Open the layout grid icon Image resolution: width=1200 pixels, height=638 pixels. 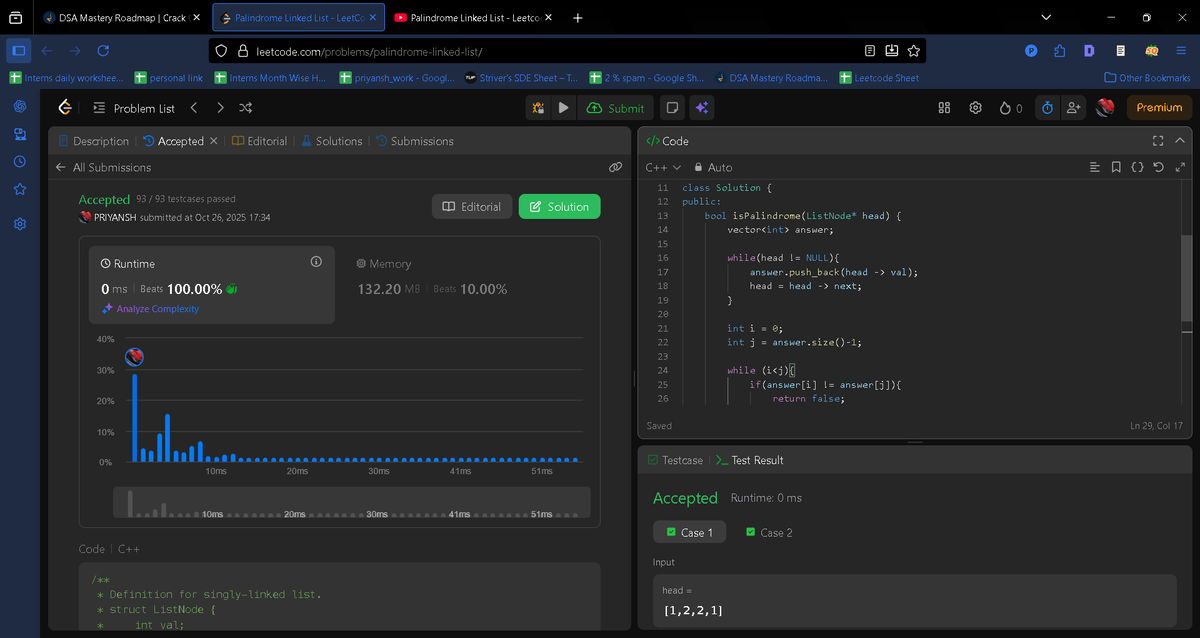pos(944,108)
